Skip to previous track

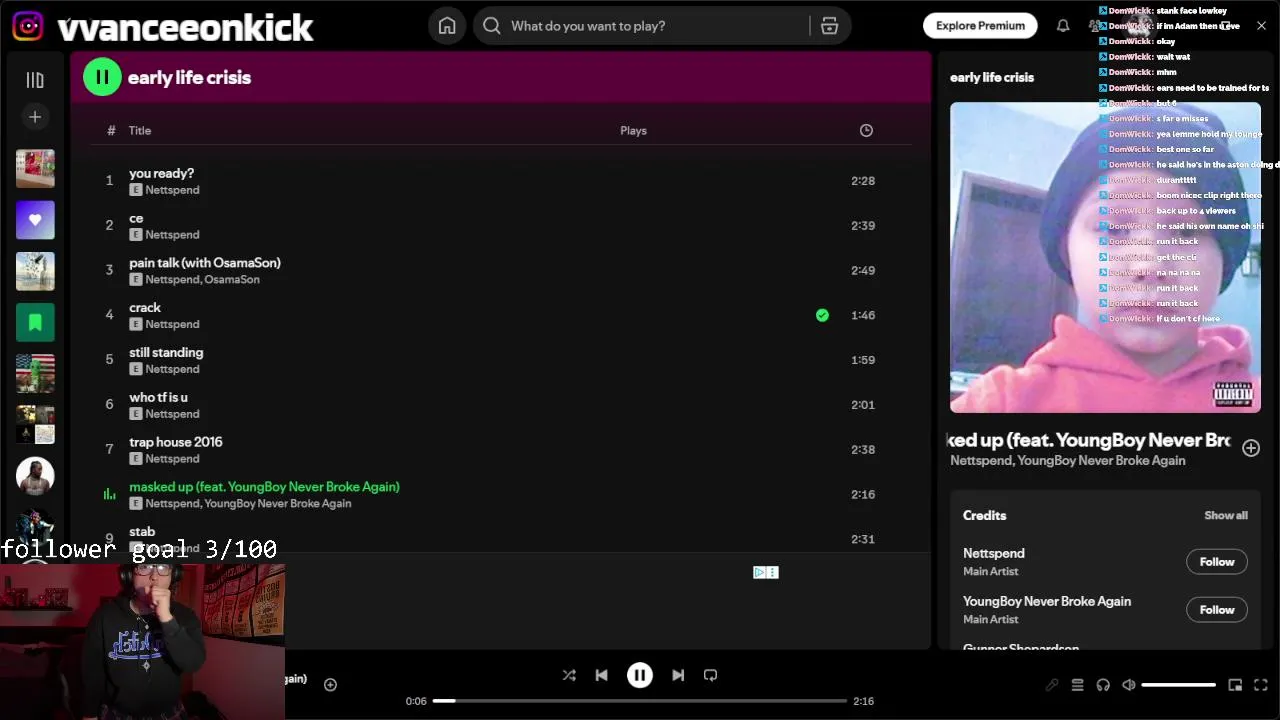click(x=601, y=675)
